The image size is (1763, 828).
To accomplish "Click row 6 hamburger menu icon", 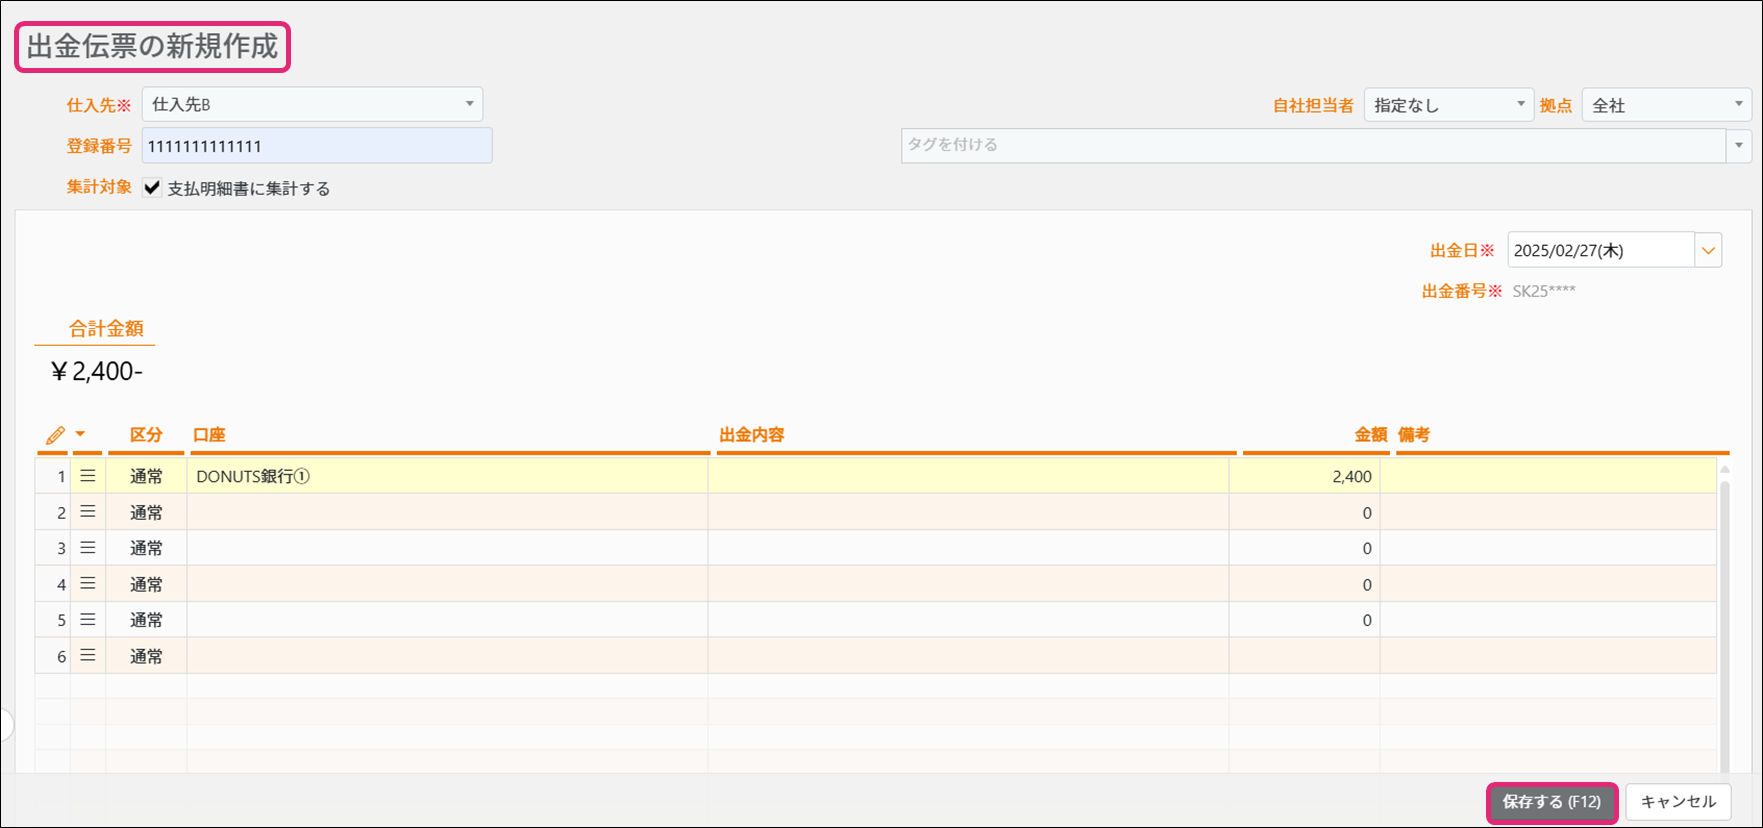I will pyautogui.click(x=88, y=656).
